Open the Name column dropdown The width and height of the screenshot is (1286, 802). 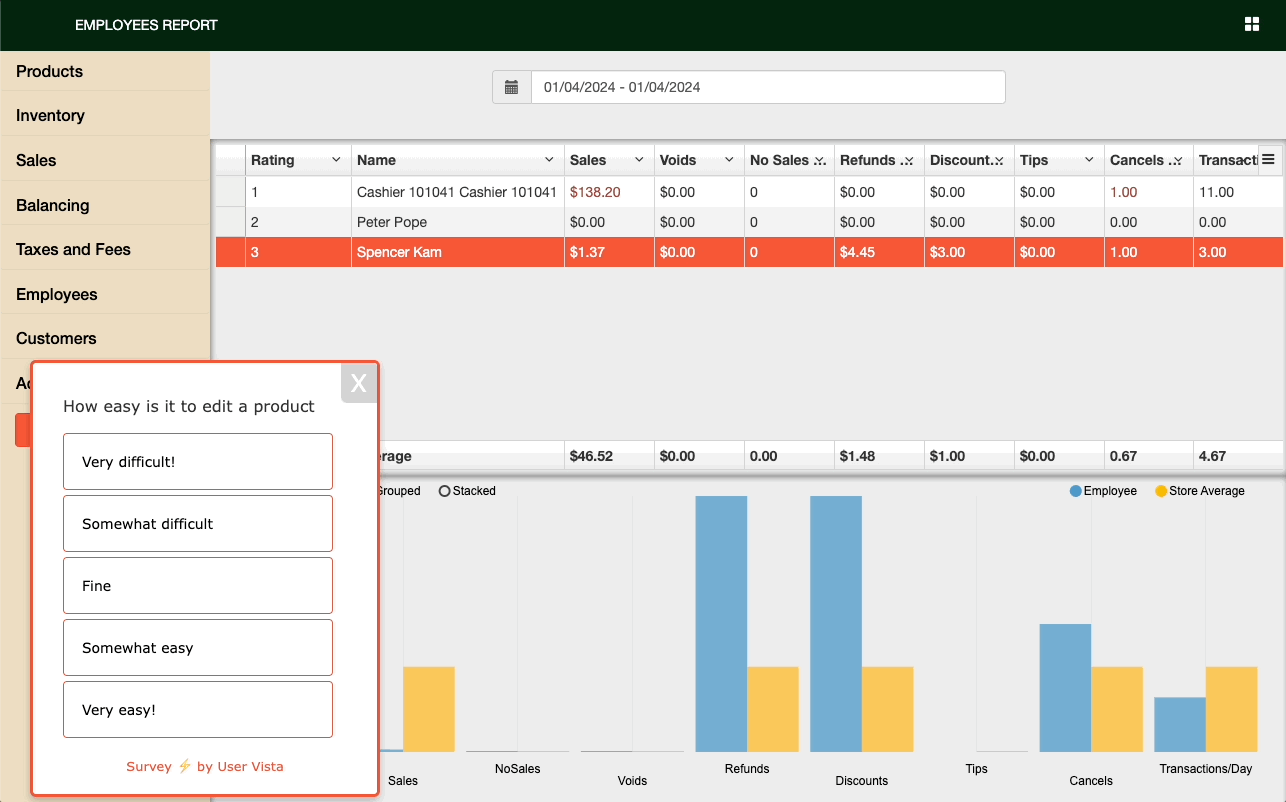[549, 159]
